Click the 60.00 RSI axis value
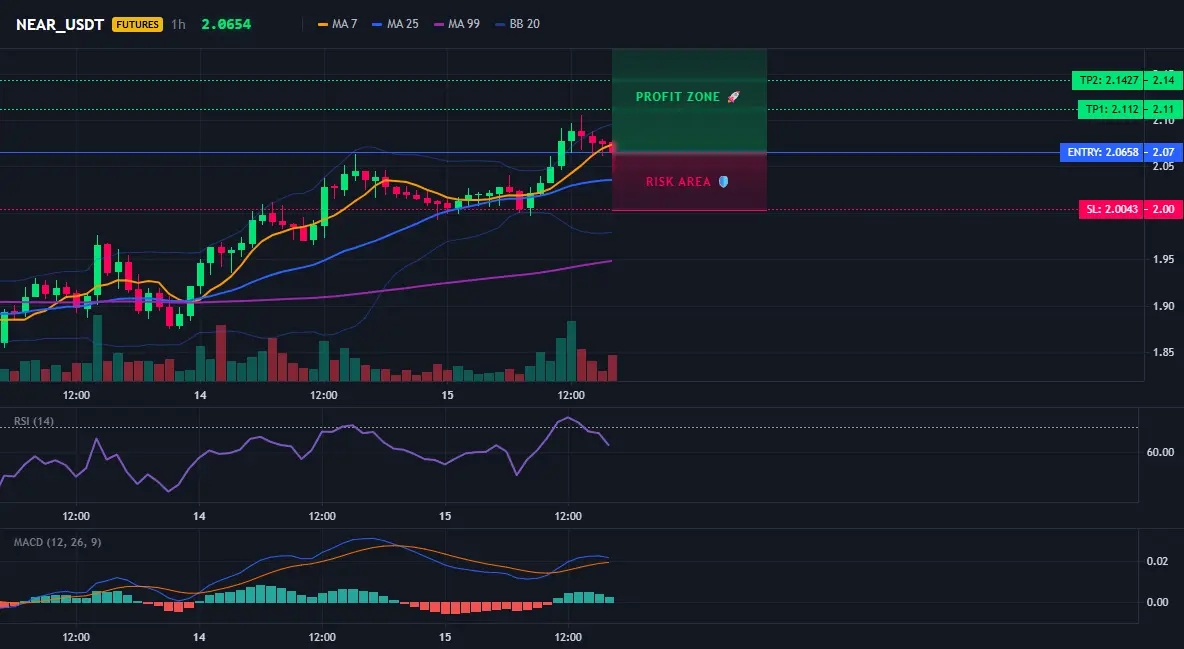Image resolution: width=1184 pixels, height=649 pixels. coord(1160,453)
